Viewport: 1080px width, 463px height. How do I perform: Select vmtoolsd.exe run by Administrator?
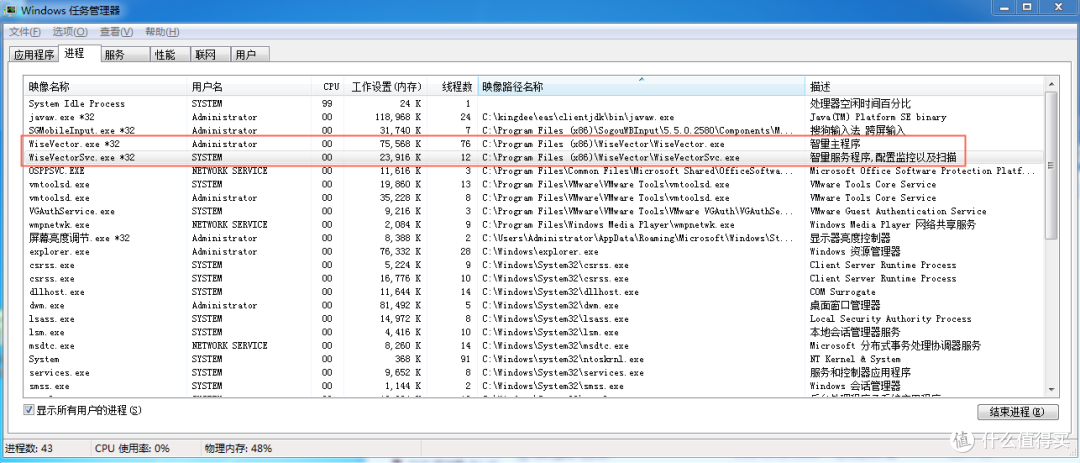(x=534, y=198)
